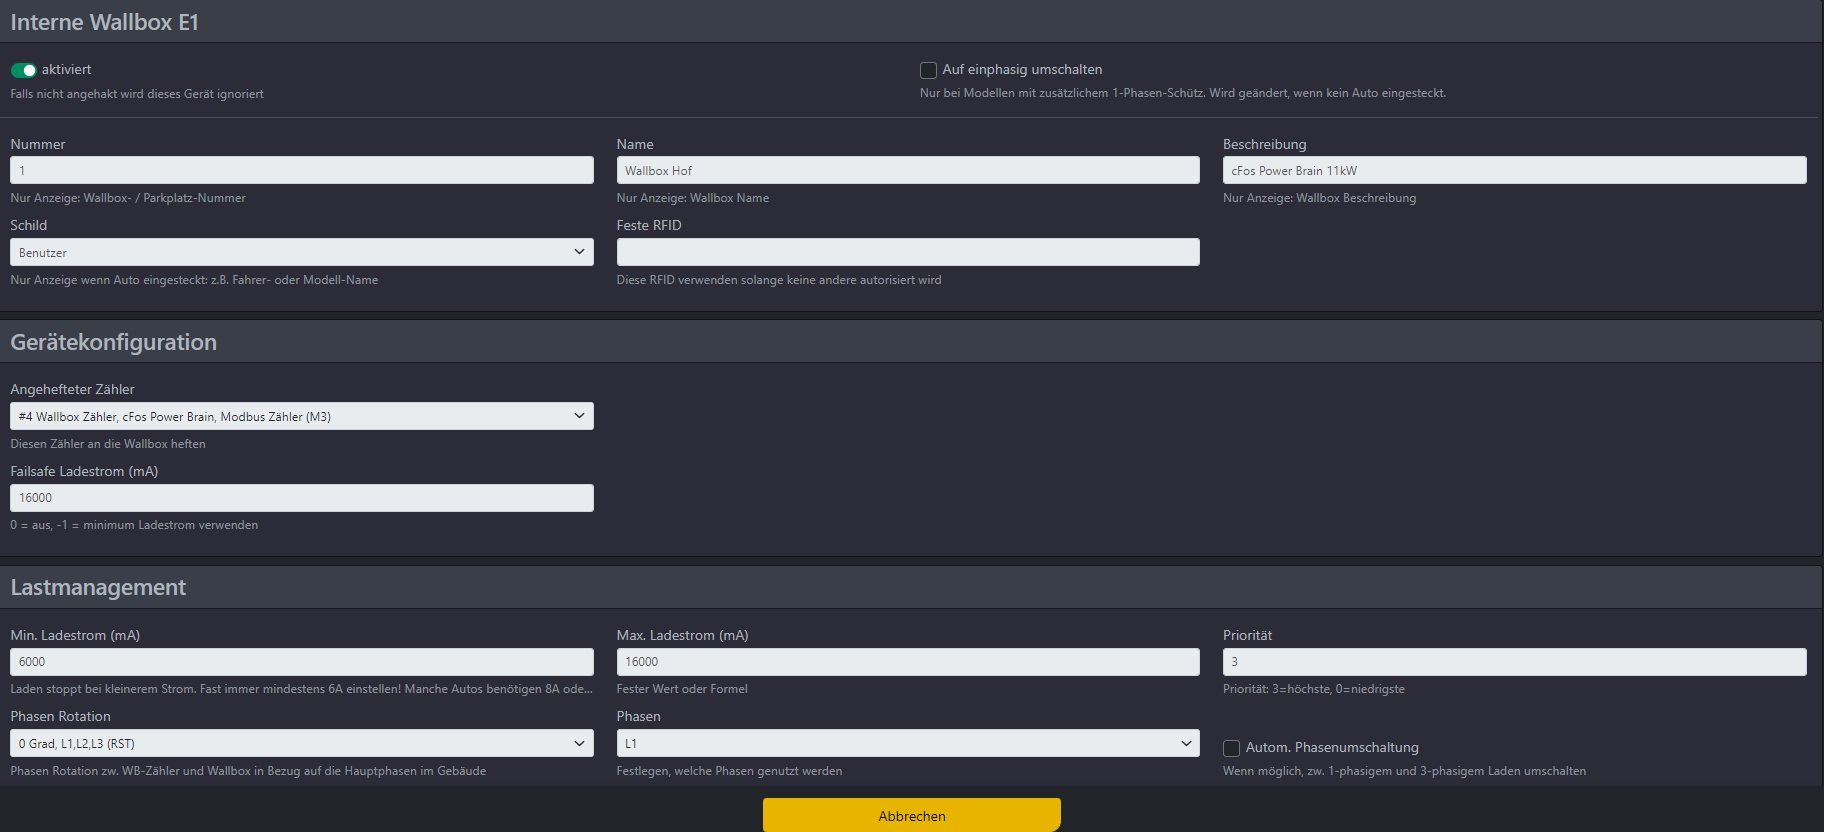Toggle the 'aktiviert' switch off
Screen dimensions: 1824x832
click(23, 70)
